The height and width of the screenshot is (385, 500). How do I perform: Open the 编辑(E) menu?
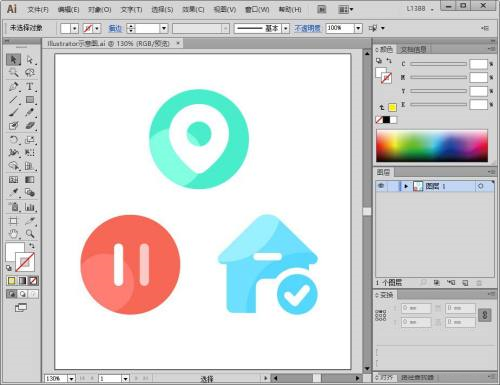[68, 10]
